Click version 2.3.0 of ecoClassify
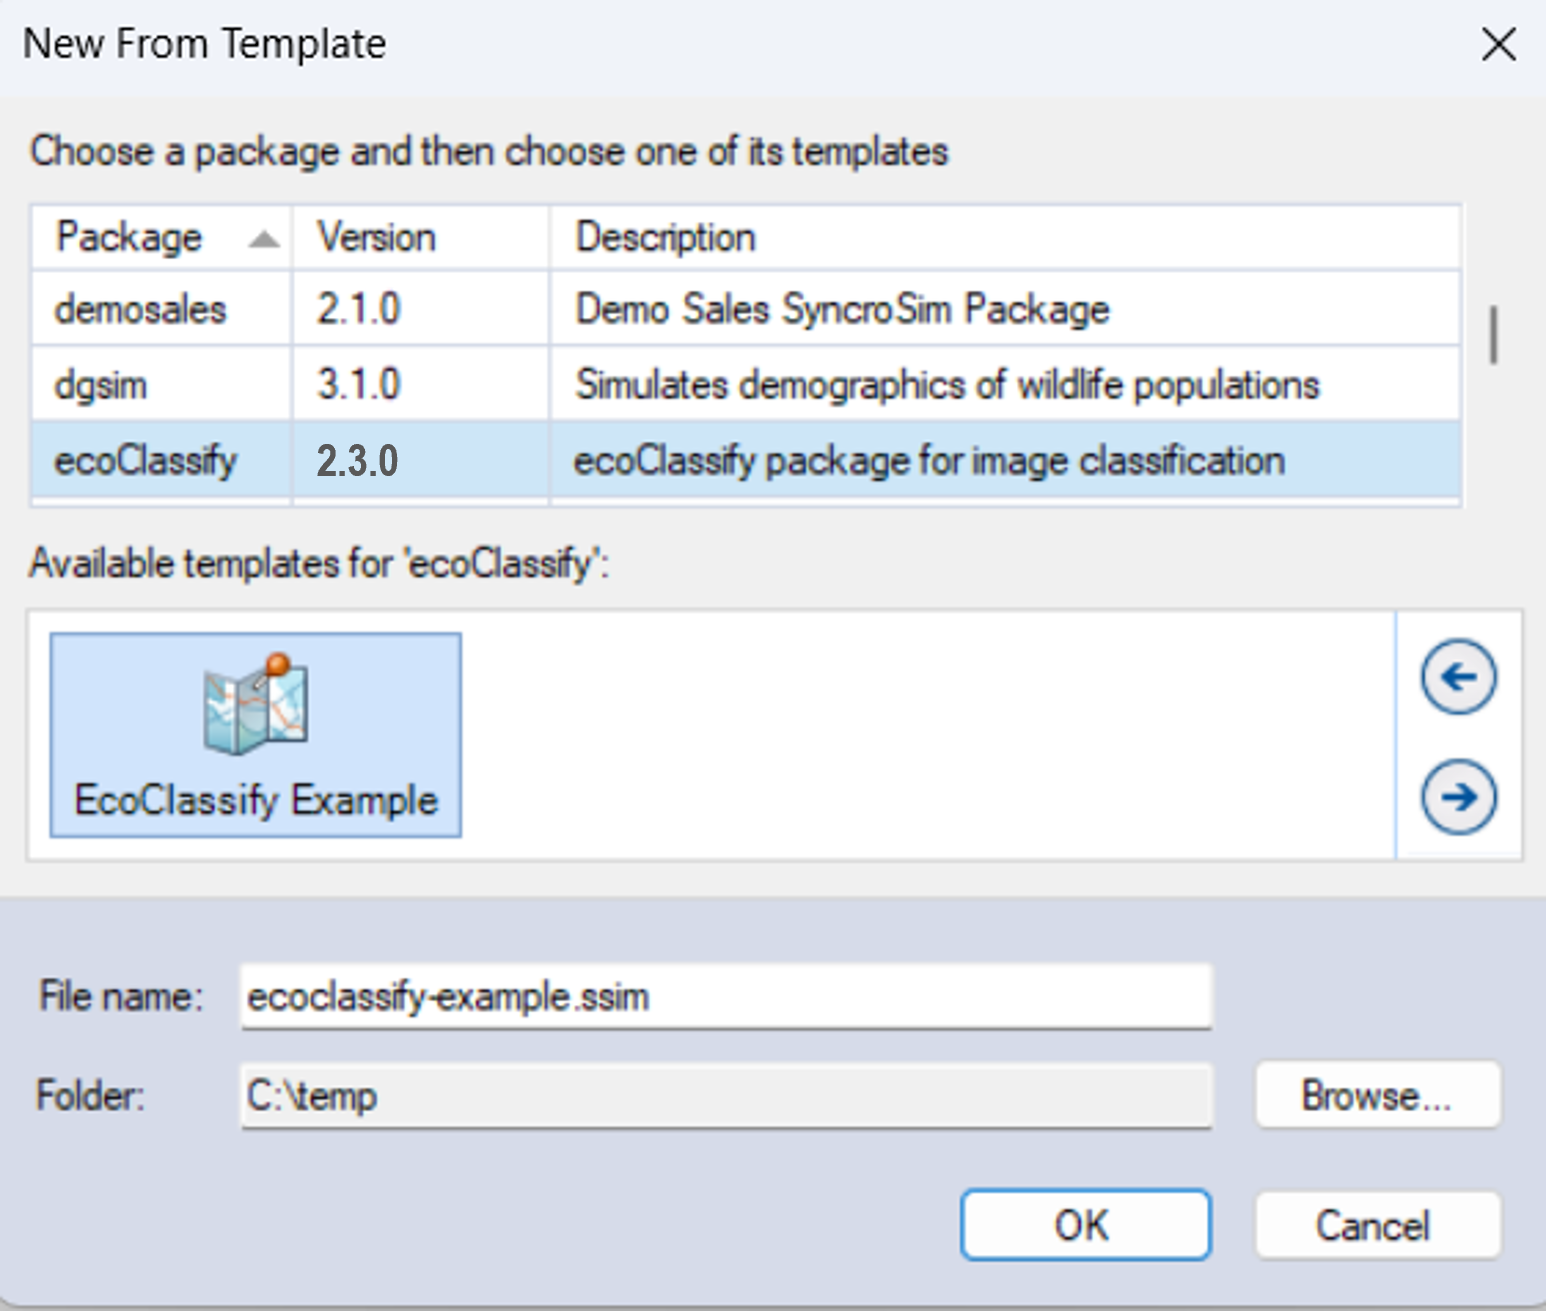Image resolution: width=1546 pixels, height=1311 pixels. 357,461
